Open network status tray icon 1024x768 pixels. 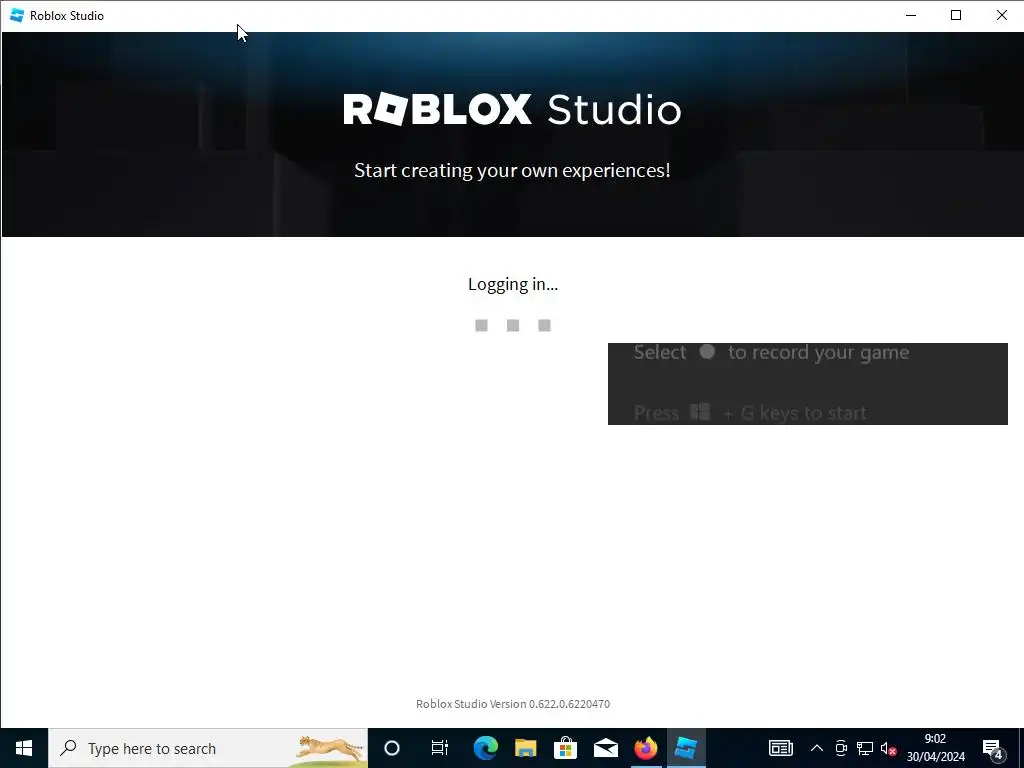tap(865, 748)
